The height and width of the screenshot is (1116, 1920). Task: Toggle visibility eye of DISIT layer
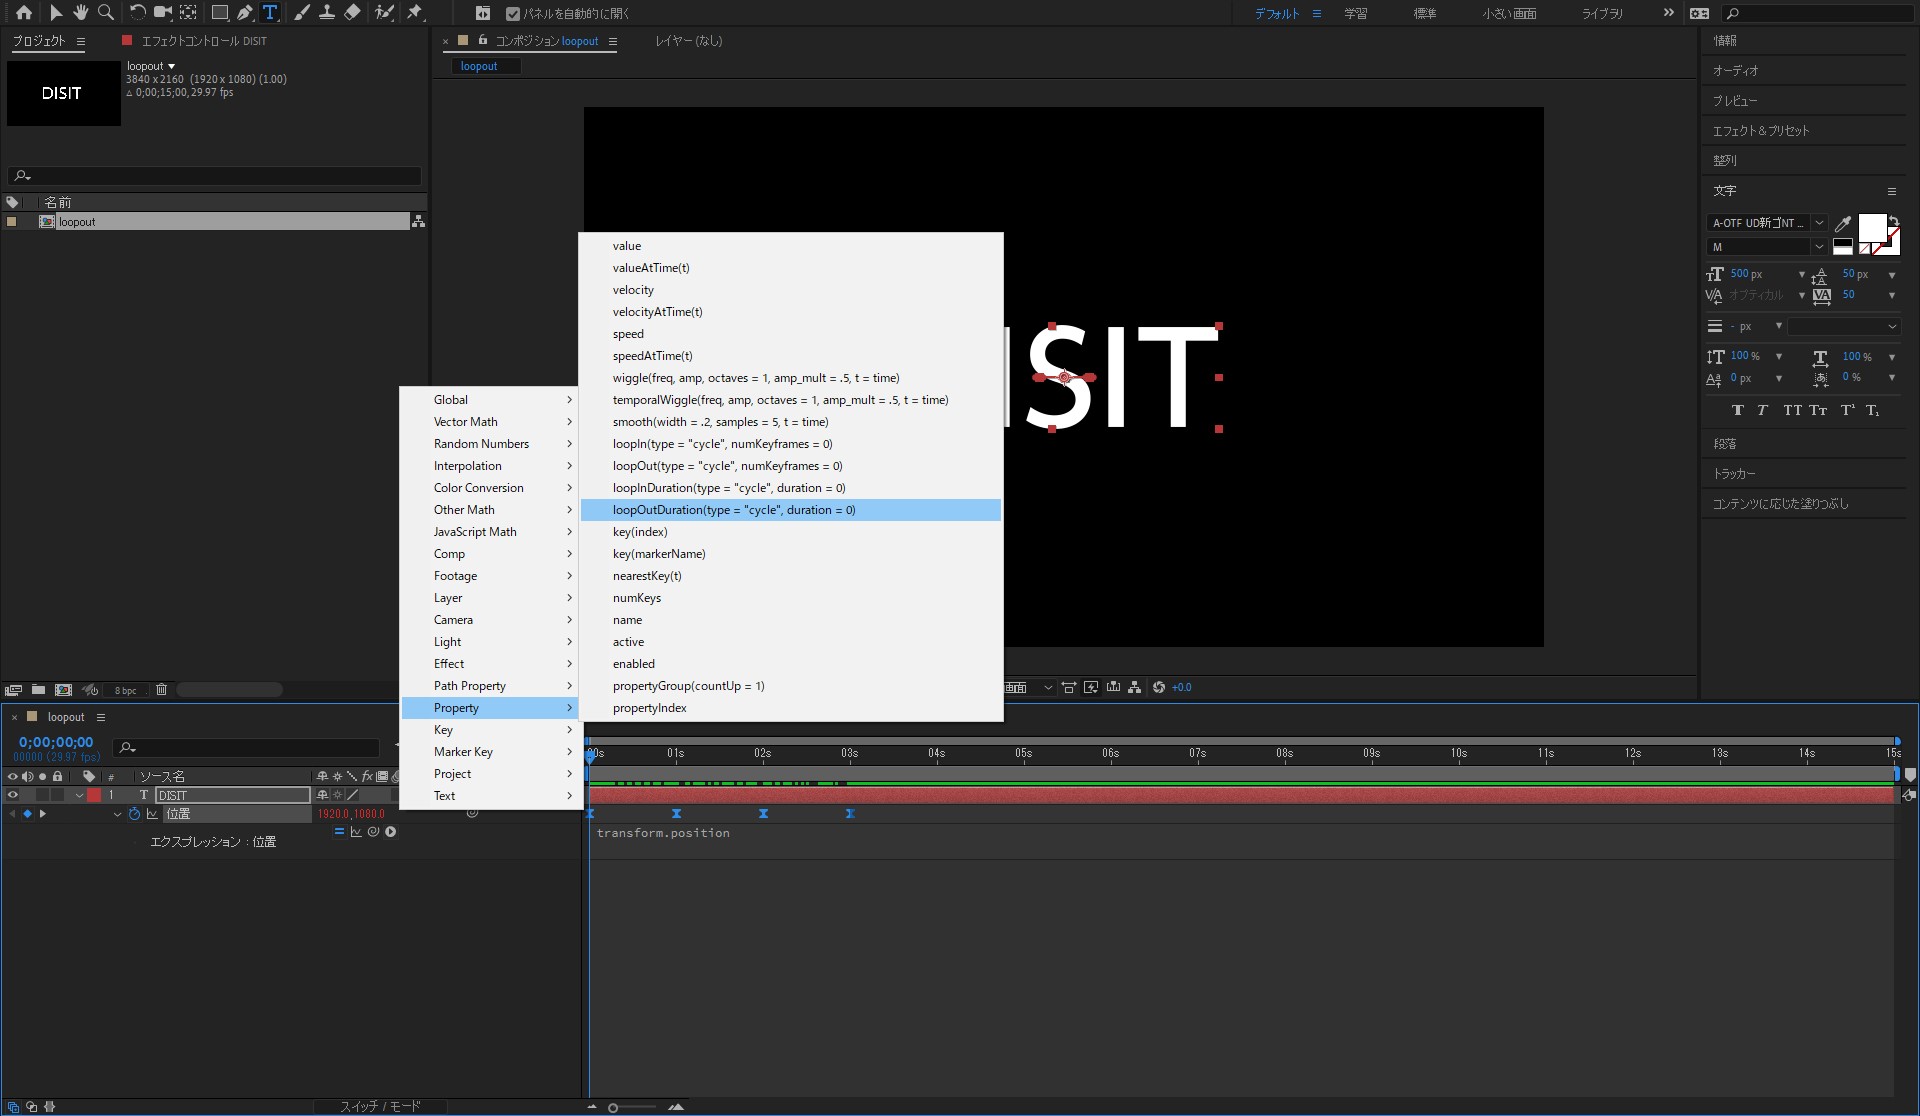(13, 796)
